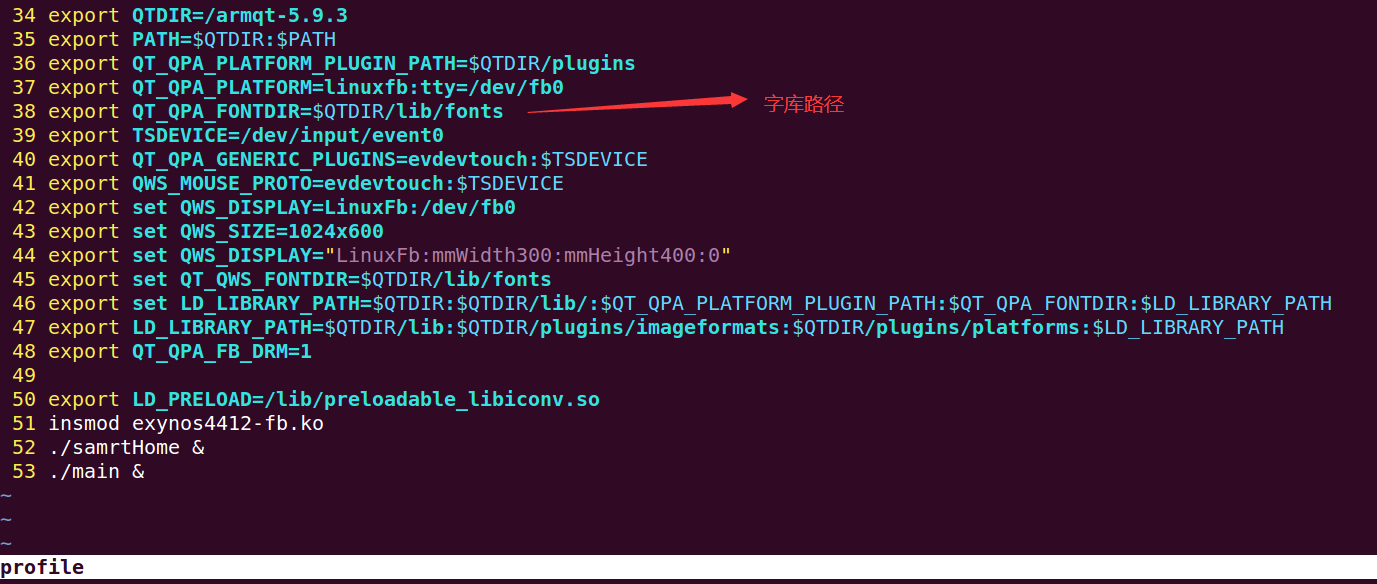1377x584 pixels.
Task: Click the red Chinese annotation label 字库路径
Action: click(x=804, y=104)
